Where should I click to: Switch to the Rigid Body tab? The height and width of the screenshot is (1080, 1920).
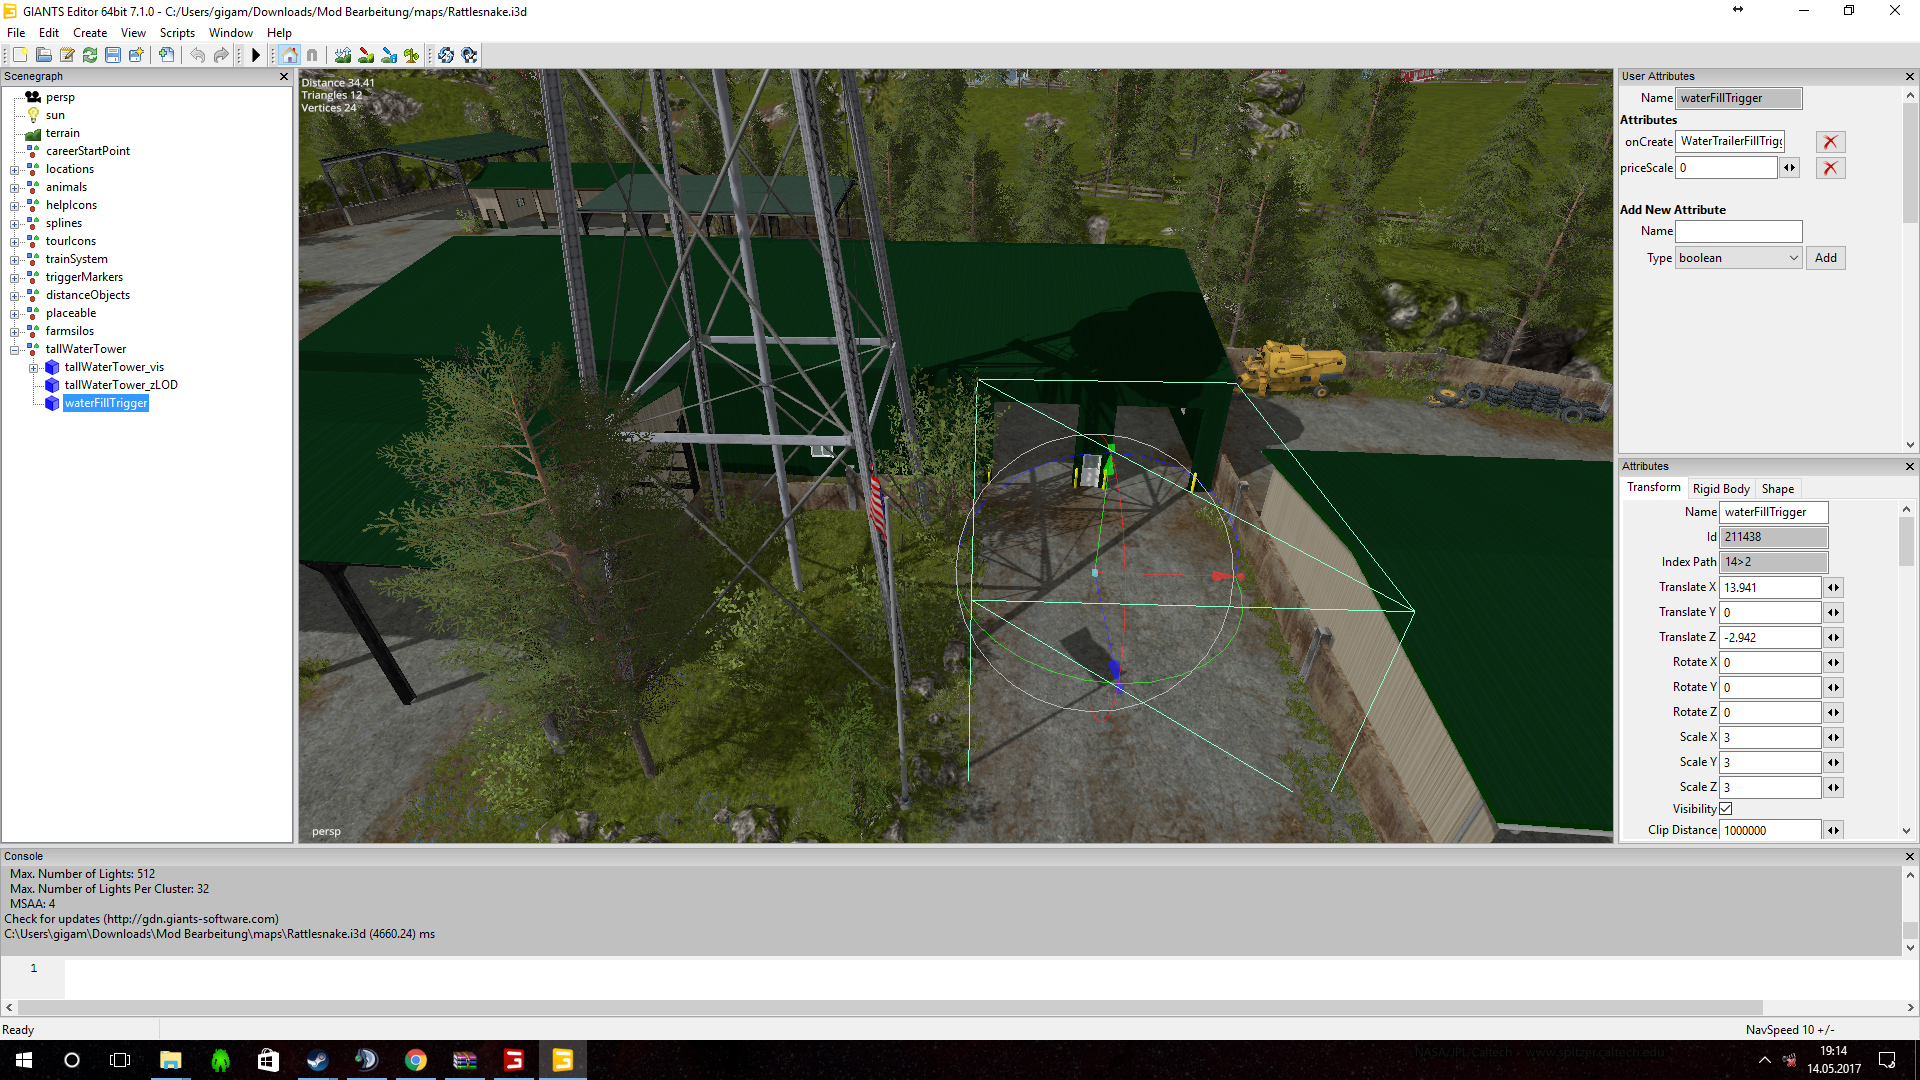point(1720,489)
